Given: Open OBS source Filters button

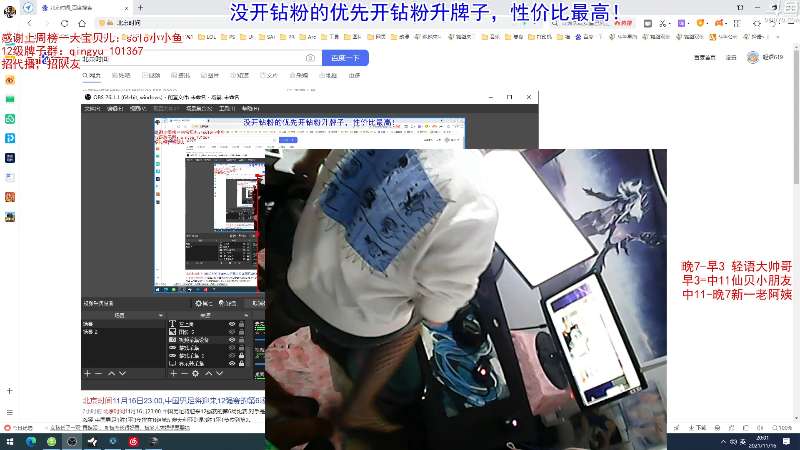Looking at the screenshot, I should (x=228, y=303).
